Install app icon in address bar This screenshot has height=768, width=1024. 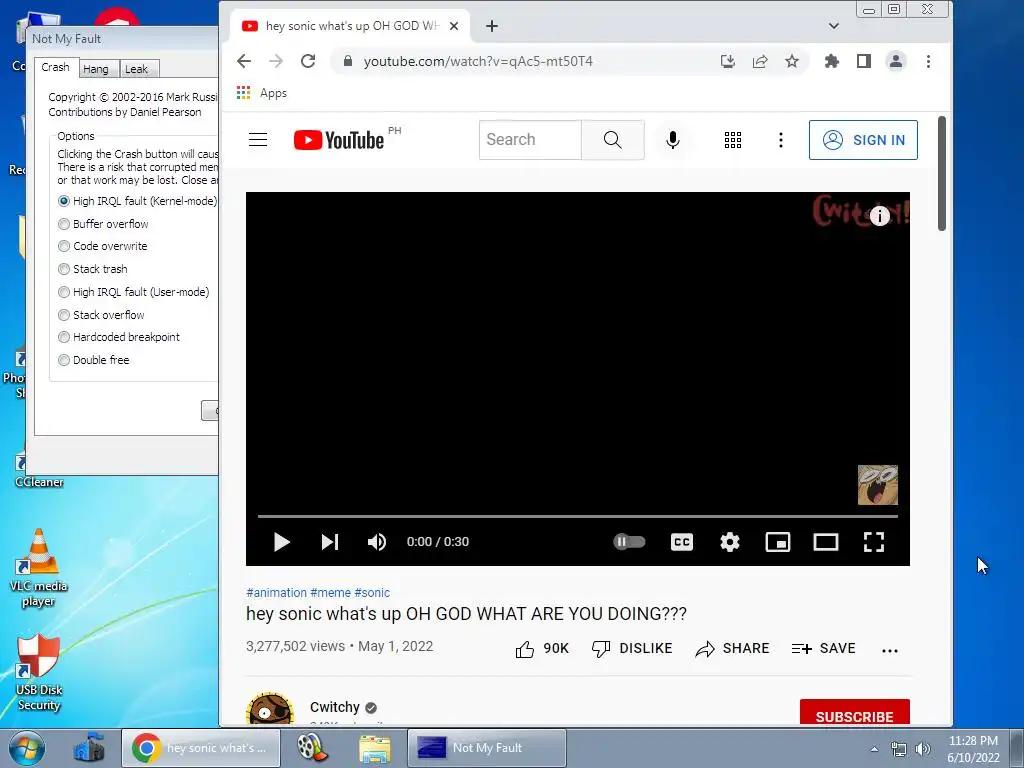[x=728, y=61]
